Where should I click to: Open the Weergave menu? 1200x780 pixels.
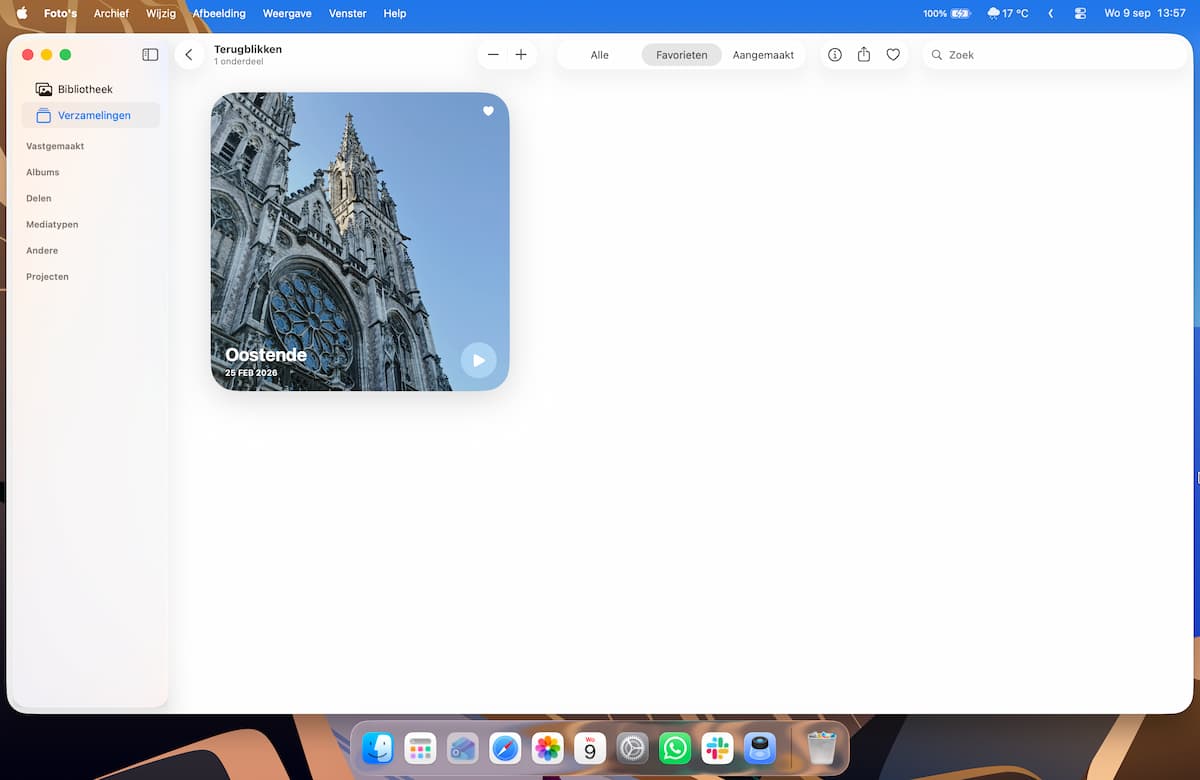click(287, 13)
